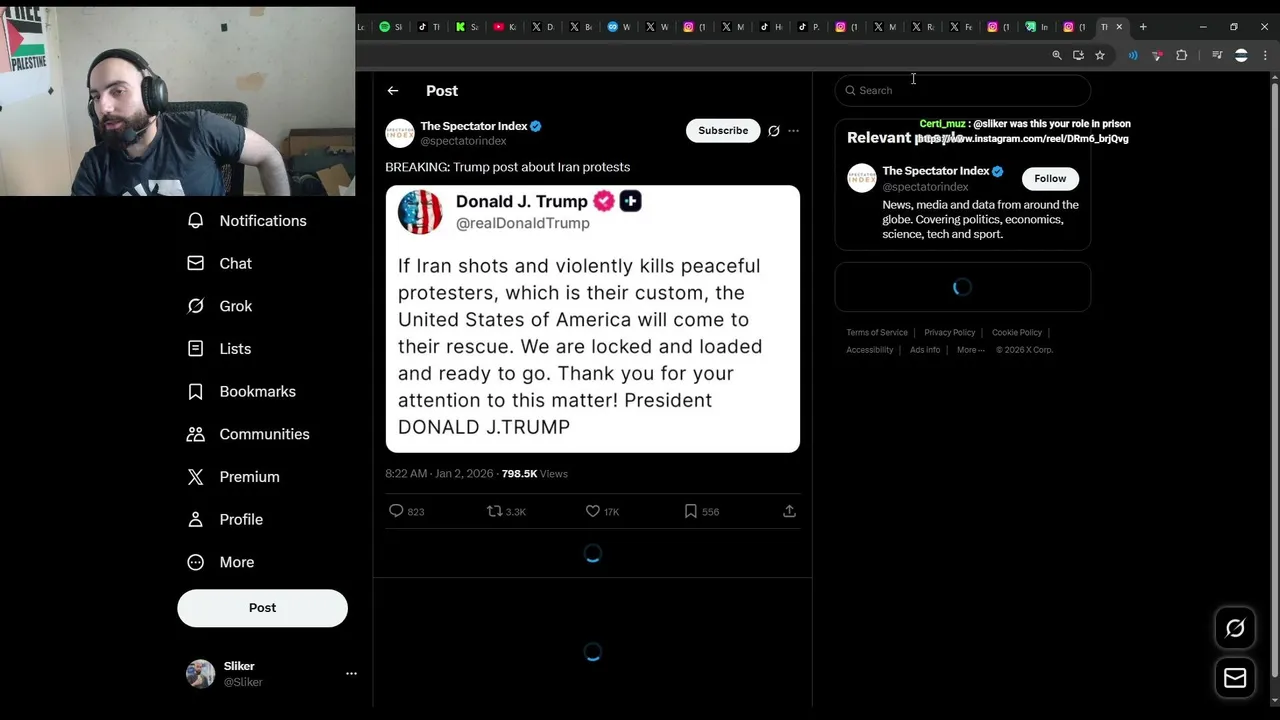This screenshot has width=1280, height=720.
Task: Select Bookmarks in the navigation menu
Action: click(257, 391)
